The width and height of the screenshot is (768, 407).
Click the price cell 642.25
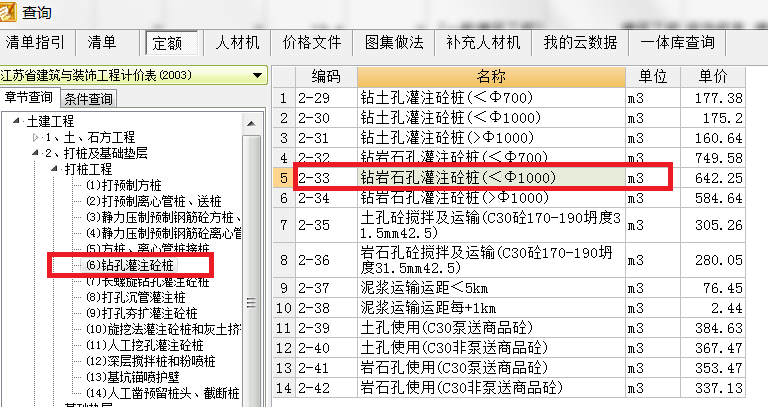(x=713, y=178)
